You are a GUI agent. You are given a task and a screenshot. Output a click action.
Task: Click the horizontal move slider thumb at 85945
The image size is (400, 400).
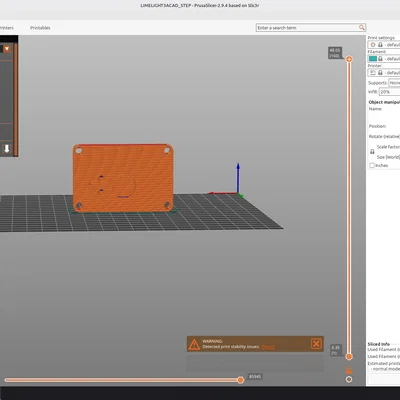(240, 380)
